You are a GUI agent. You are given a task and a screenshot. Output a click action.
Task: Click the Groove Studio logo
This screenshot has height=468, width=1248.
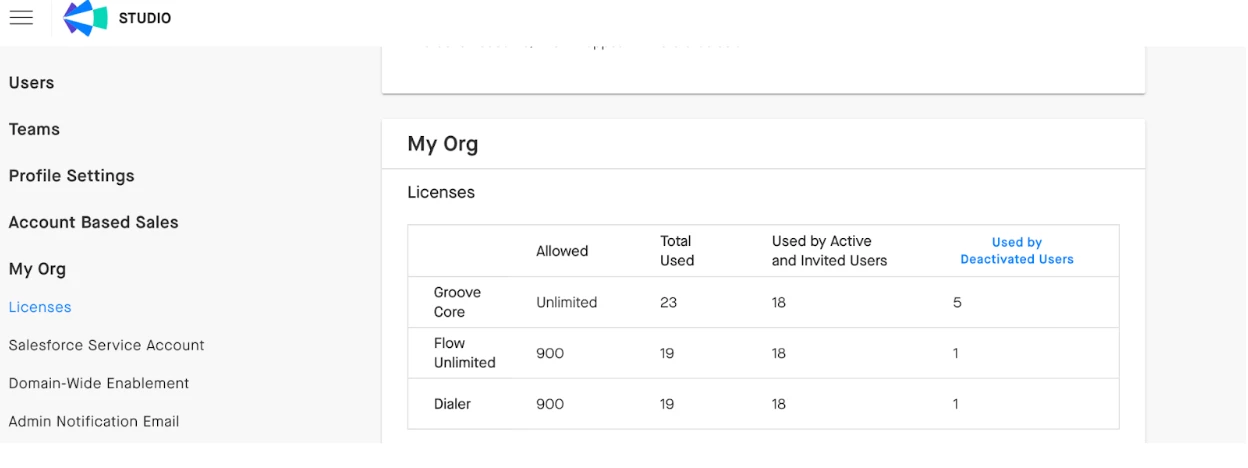(85, 18)
